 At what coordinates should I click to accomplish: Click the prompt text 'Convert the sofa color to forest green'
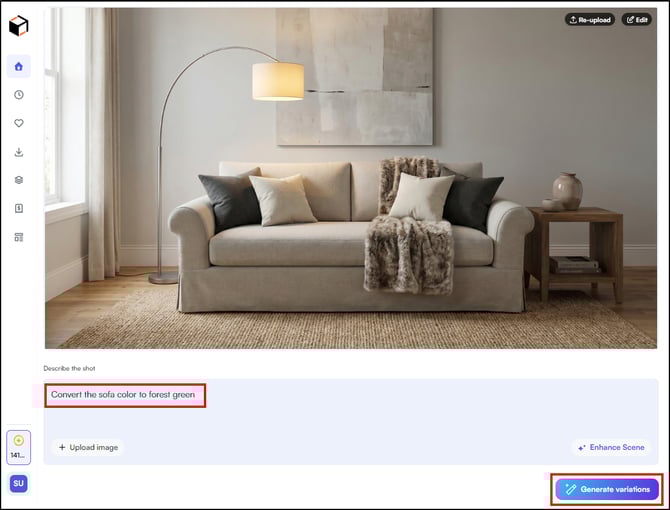tap(123, 395)
